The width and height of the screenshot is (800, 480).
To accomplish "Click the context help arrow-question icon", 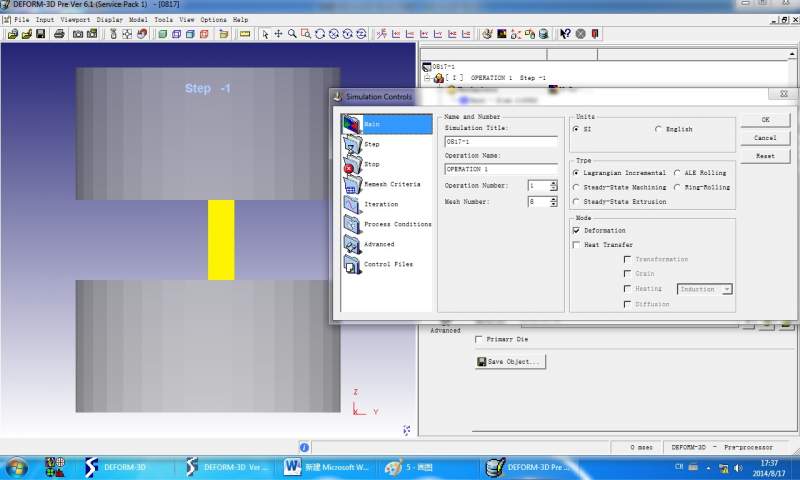I will 565,34.
